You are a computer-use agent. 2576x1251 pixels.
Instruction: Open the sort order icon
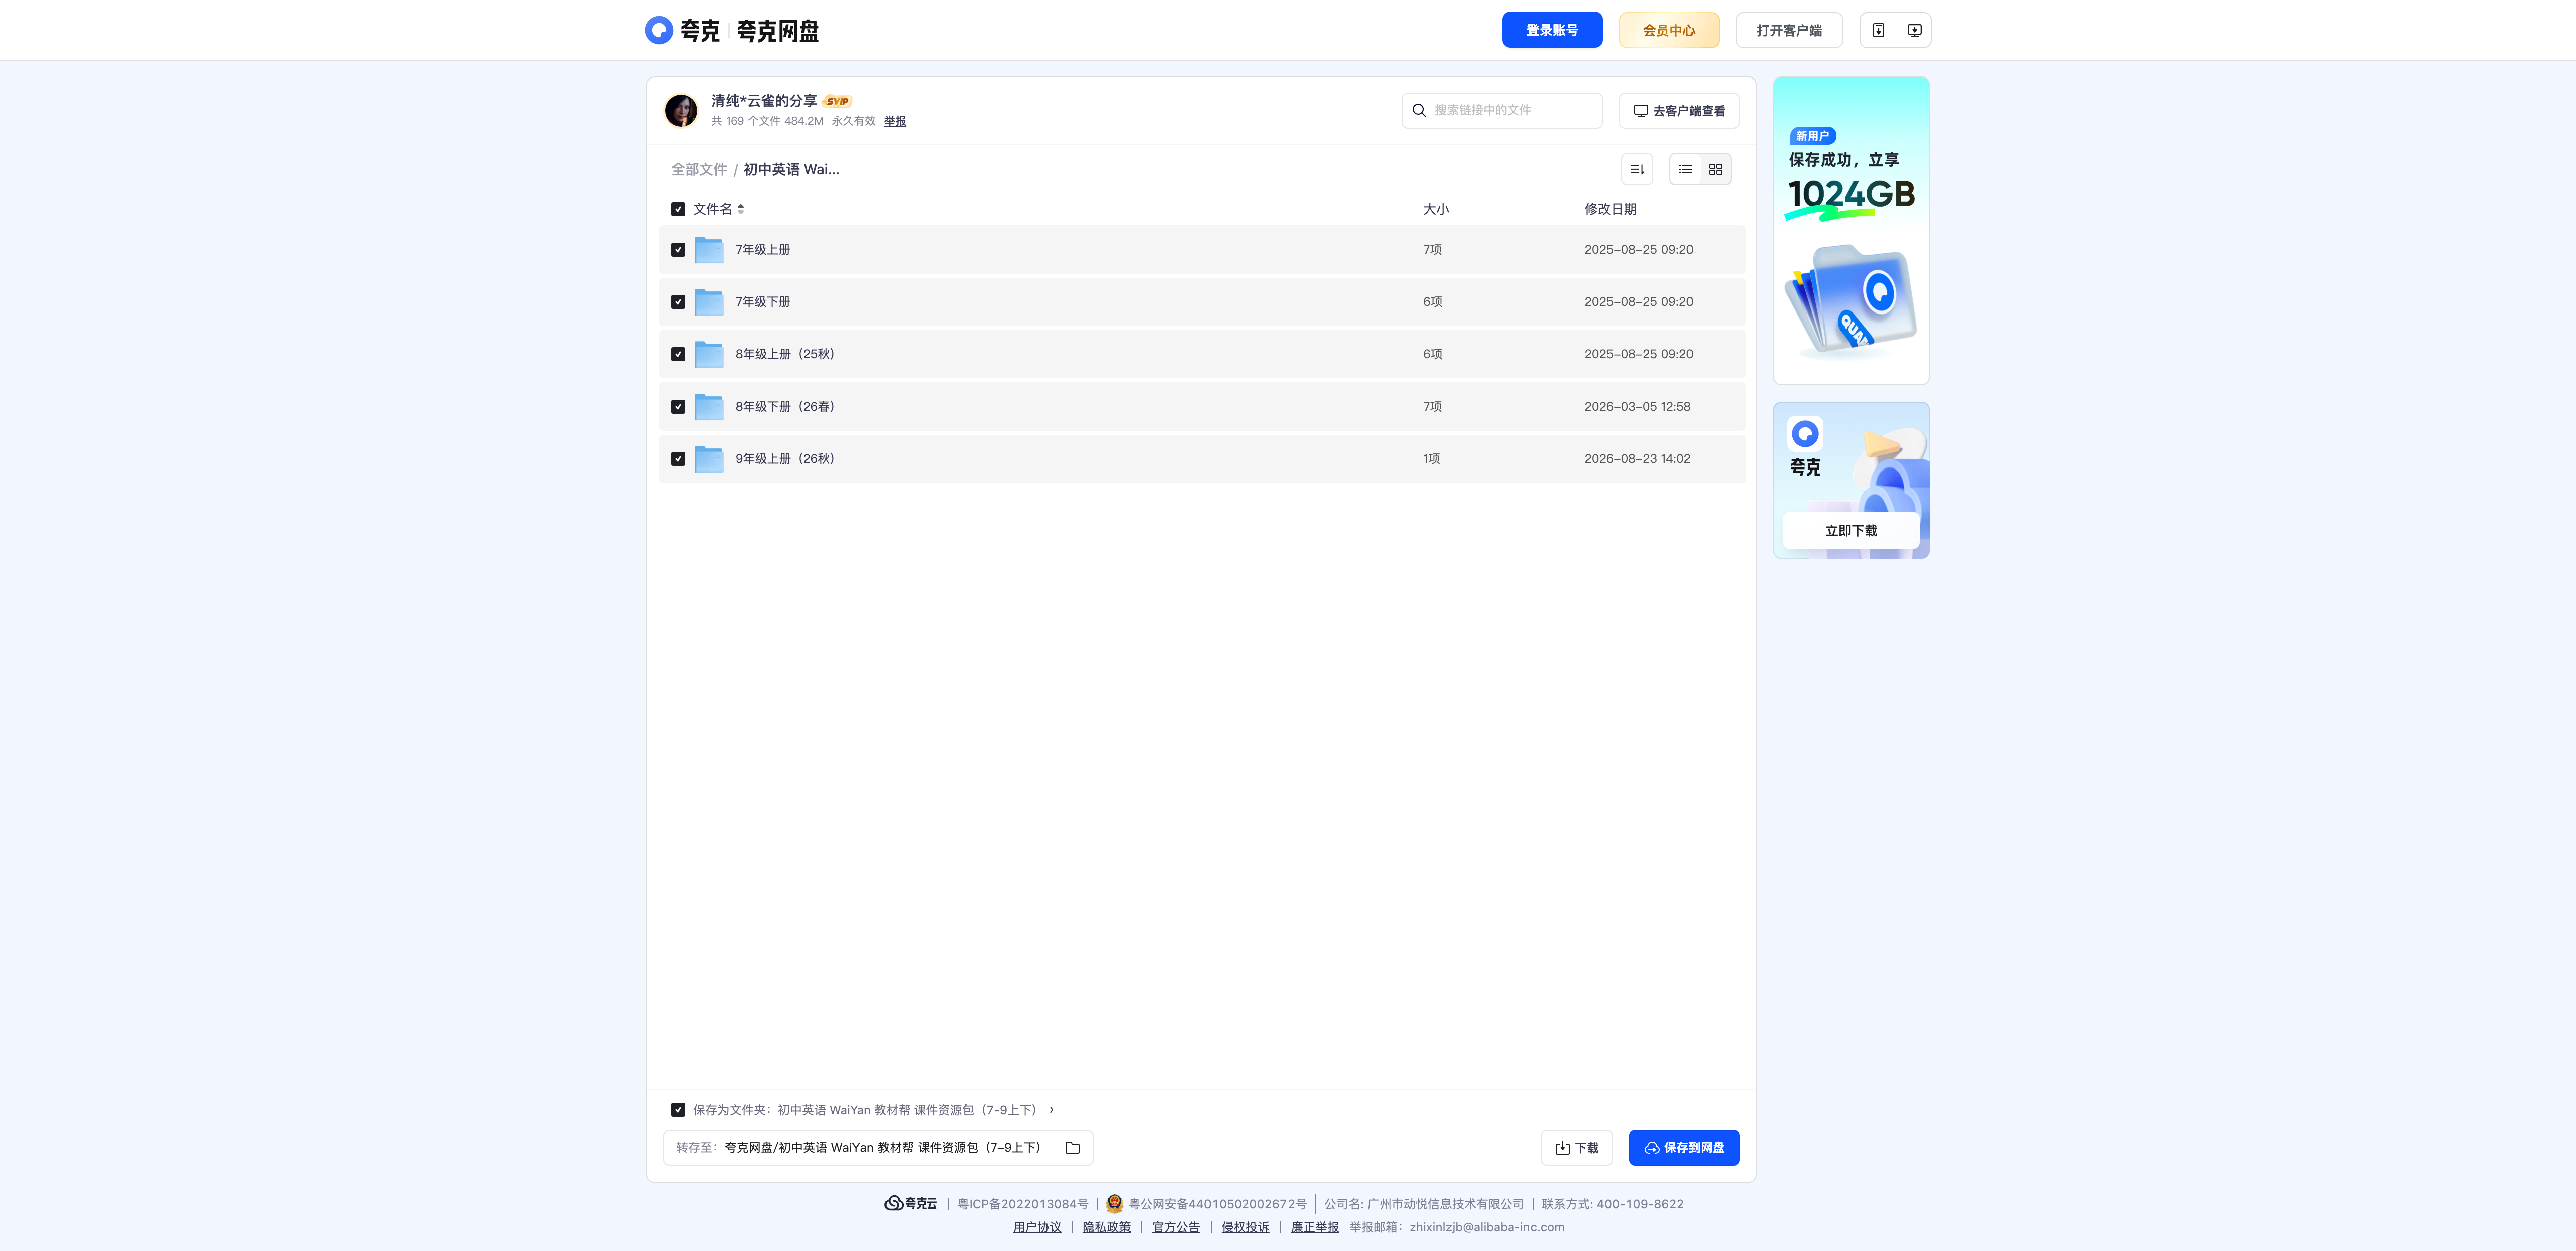pos(1637,169)
